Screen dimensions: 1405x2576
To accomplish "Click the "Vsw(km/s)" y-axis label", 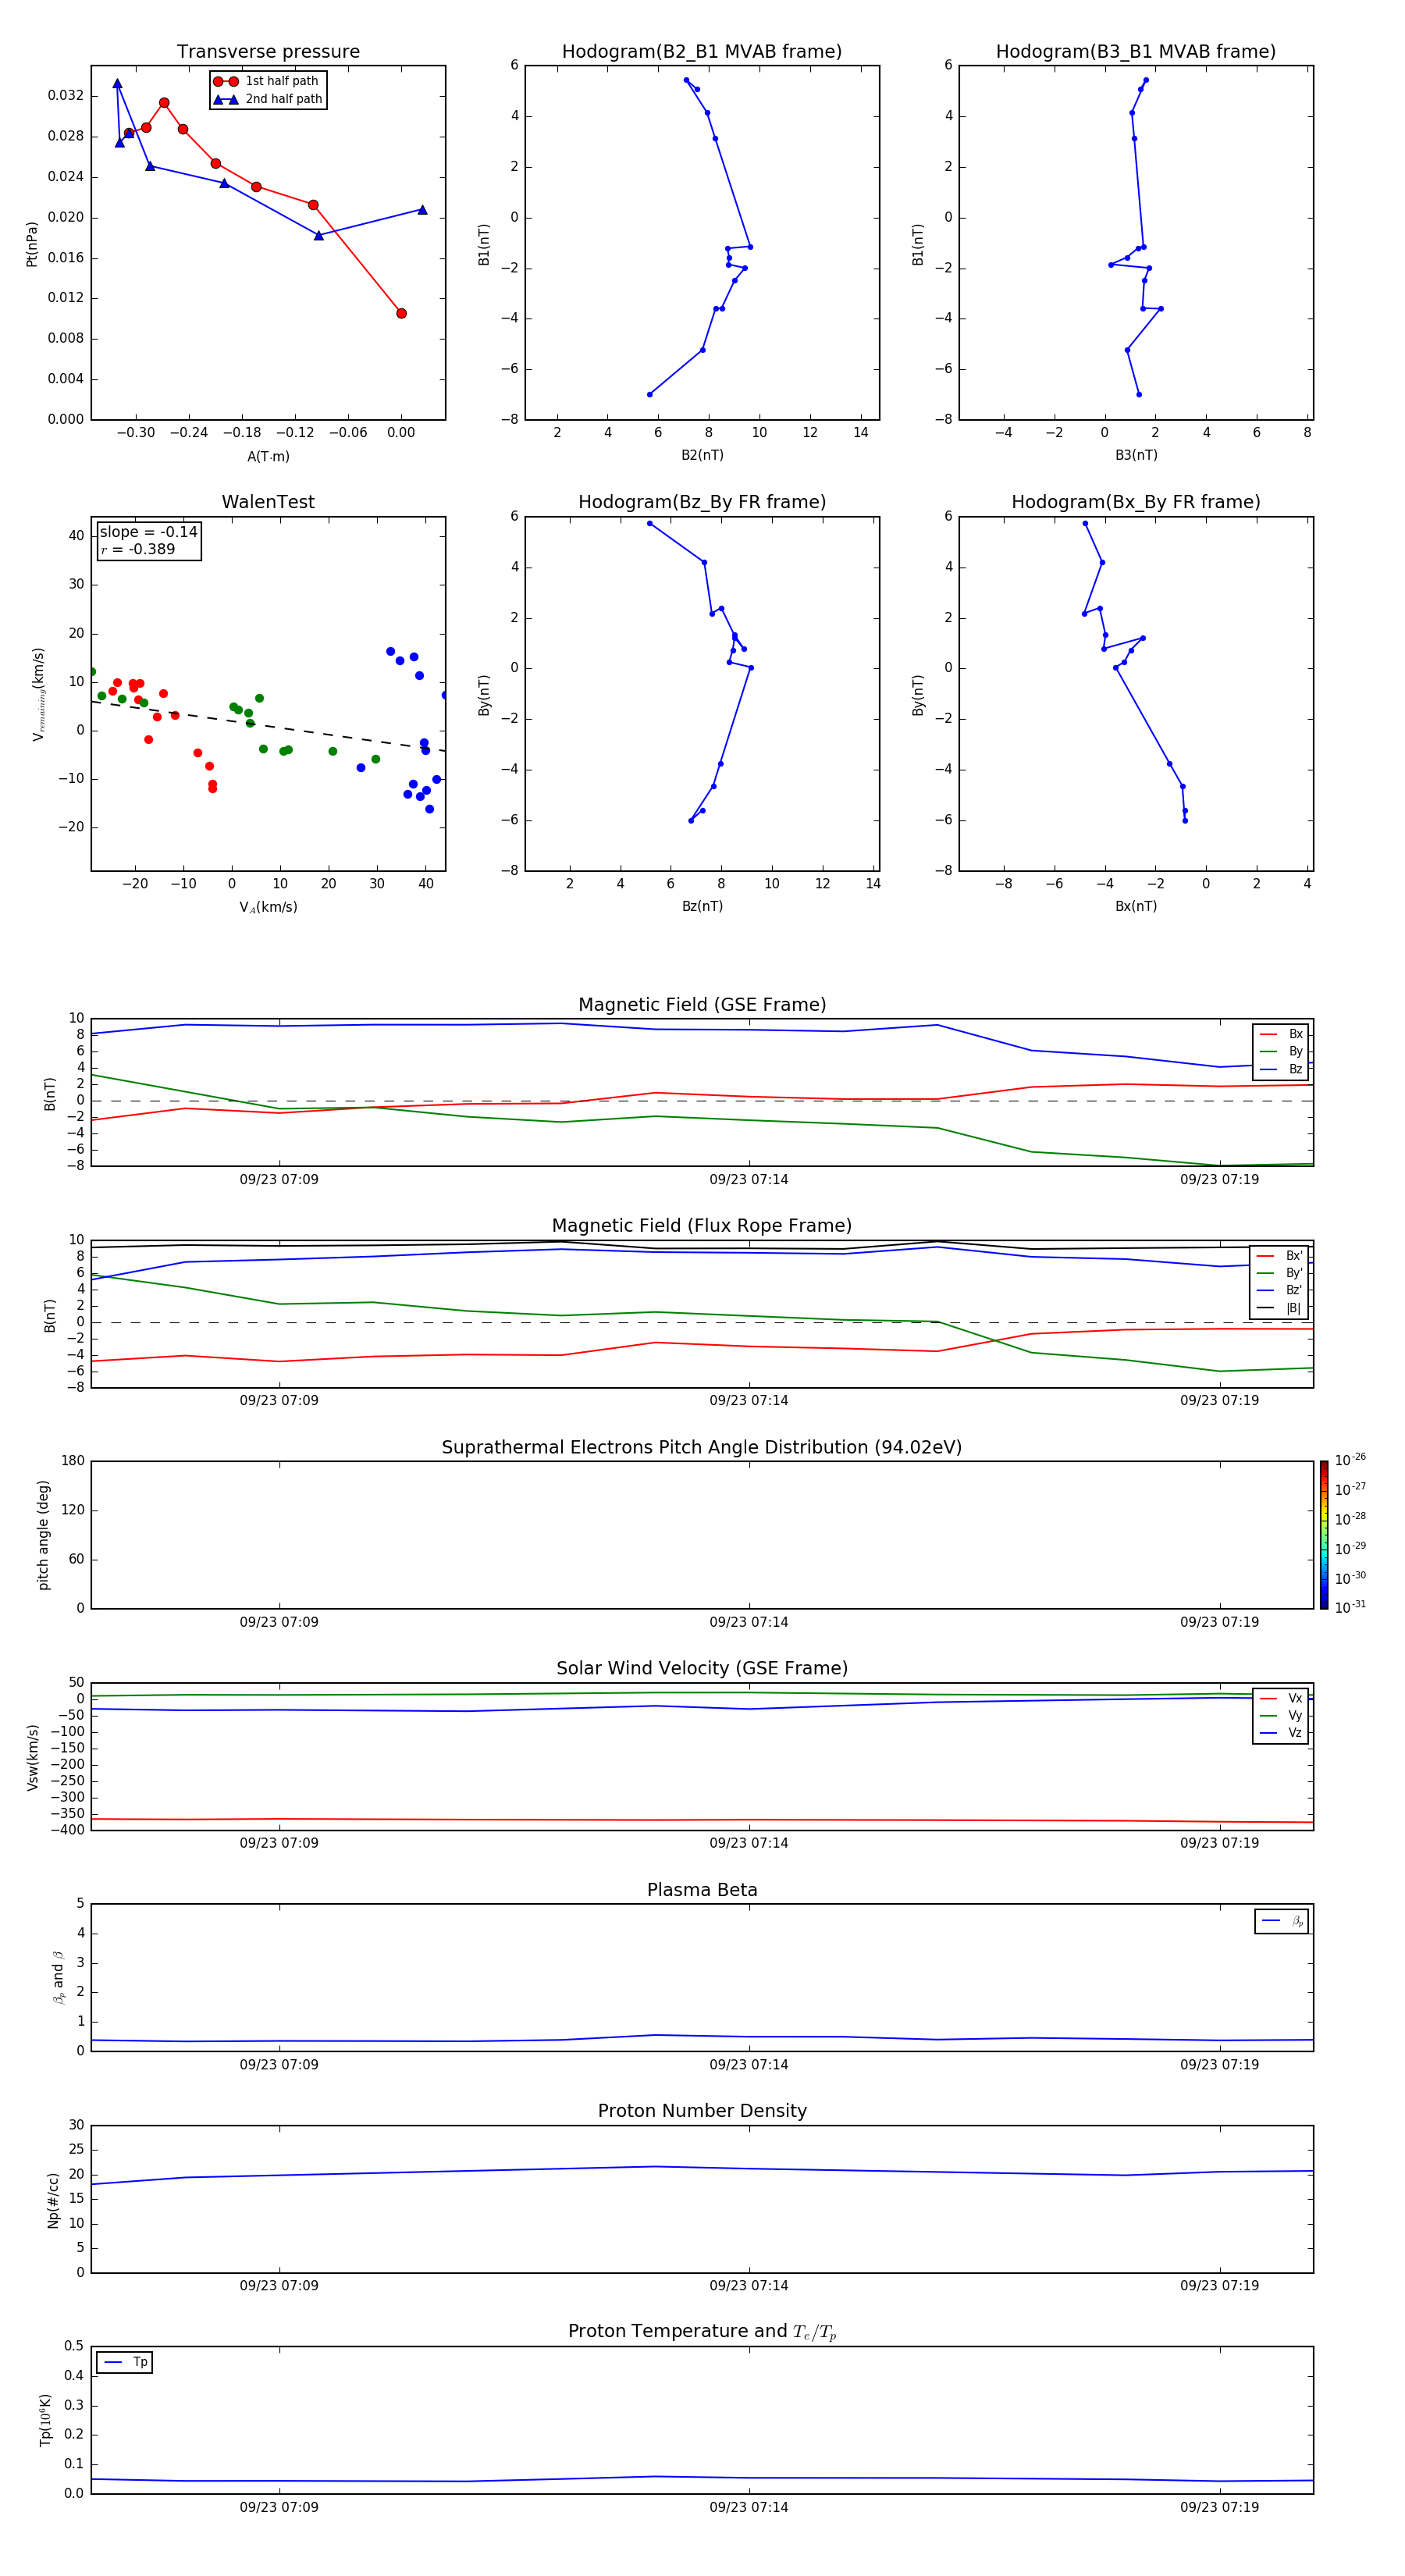I will tap(32, 1756).
